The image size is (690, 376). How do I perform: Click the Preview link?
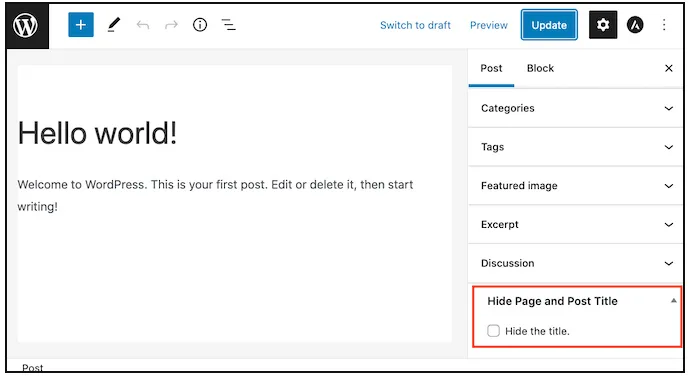pos(488,25)
